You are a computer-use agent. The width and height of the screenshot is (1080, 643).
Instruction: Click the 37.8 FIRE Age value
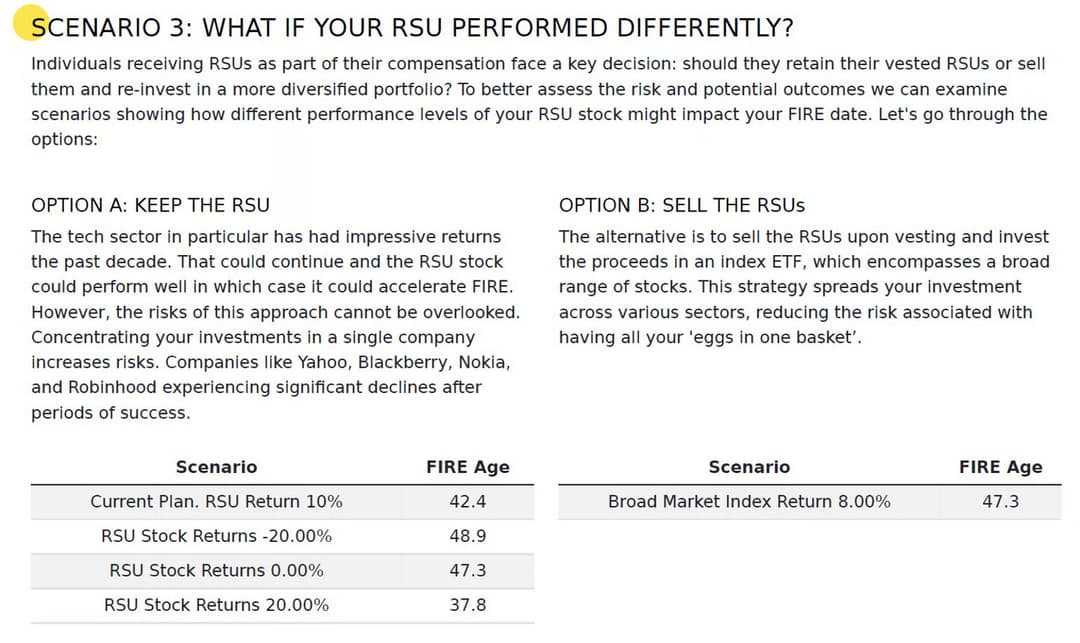[x=467, y=604]
